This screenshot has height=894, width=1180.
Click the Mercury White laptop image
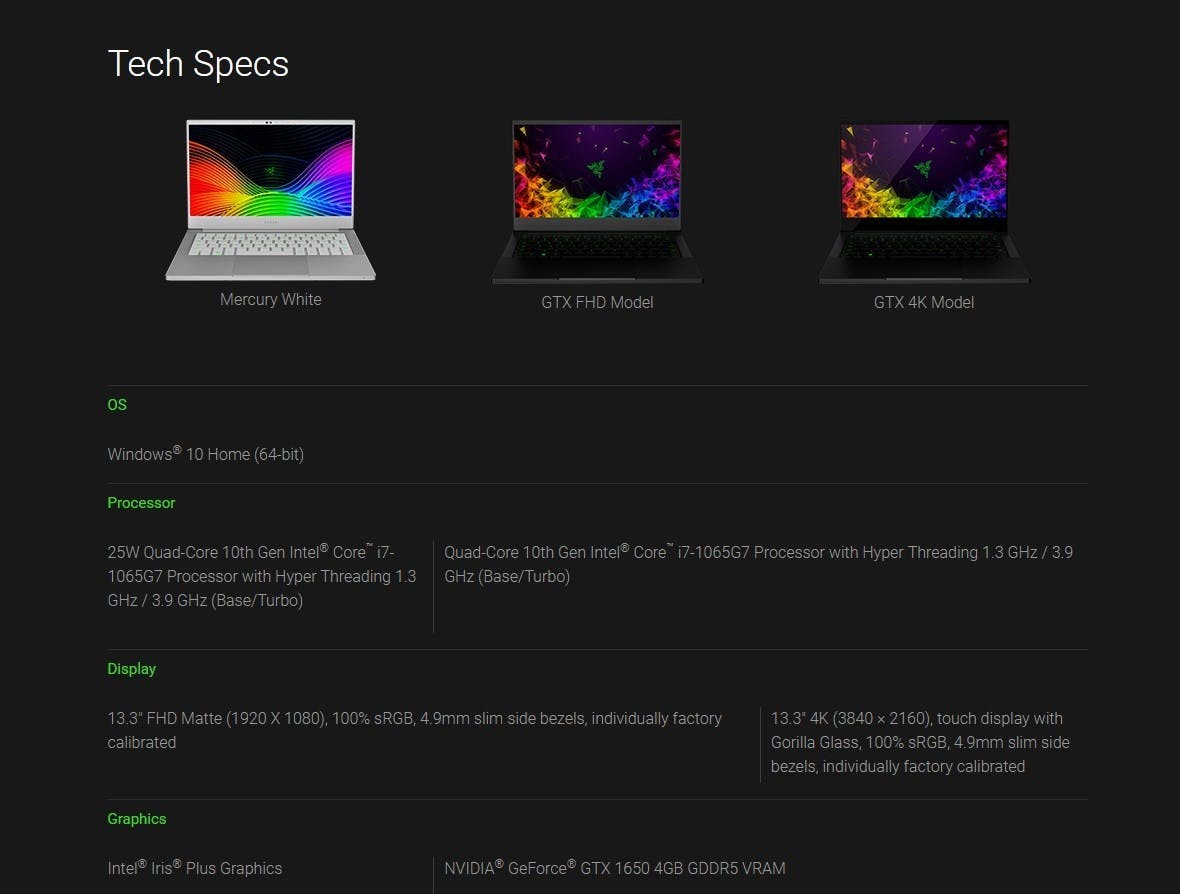tap(270, 200)
